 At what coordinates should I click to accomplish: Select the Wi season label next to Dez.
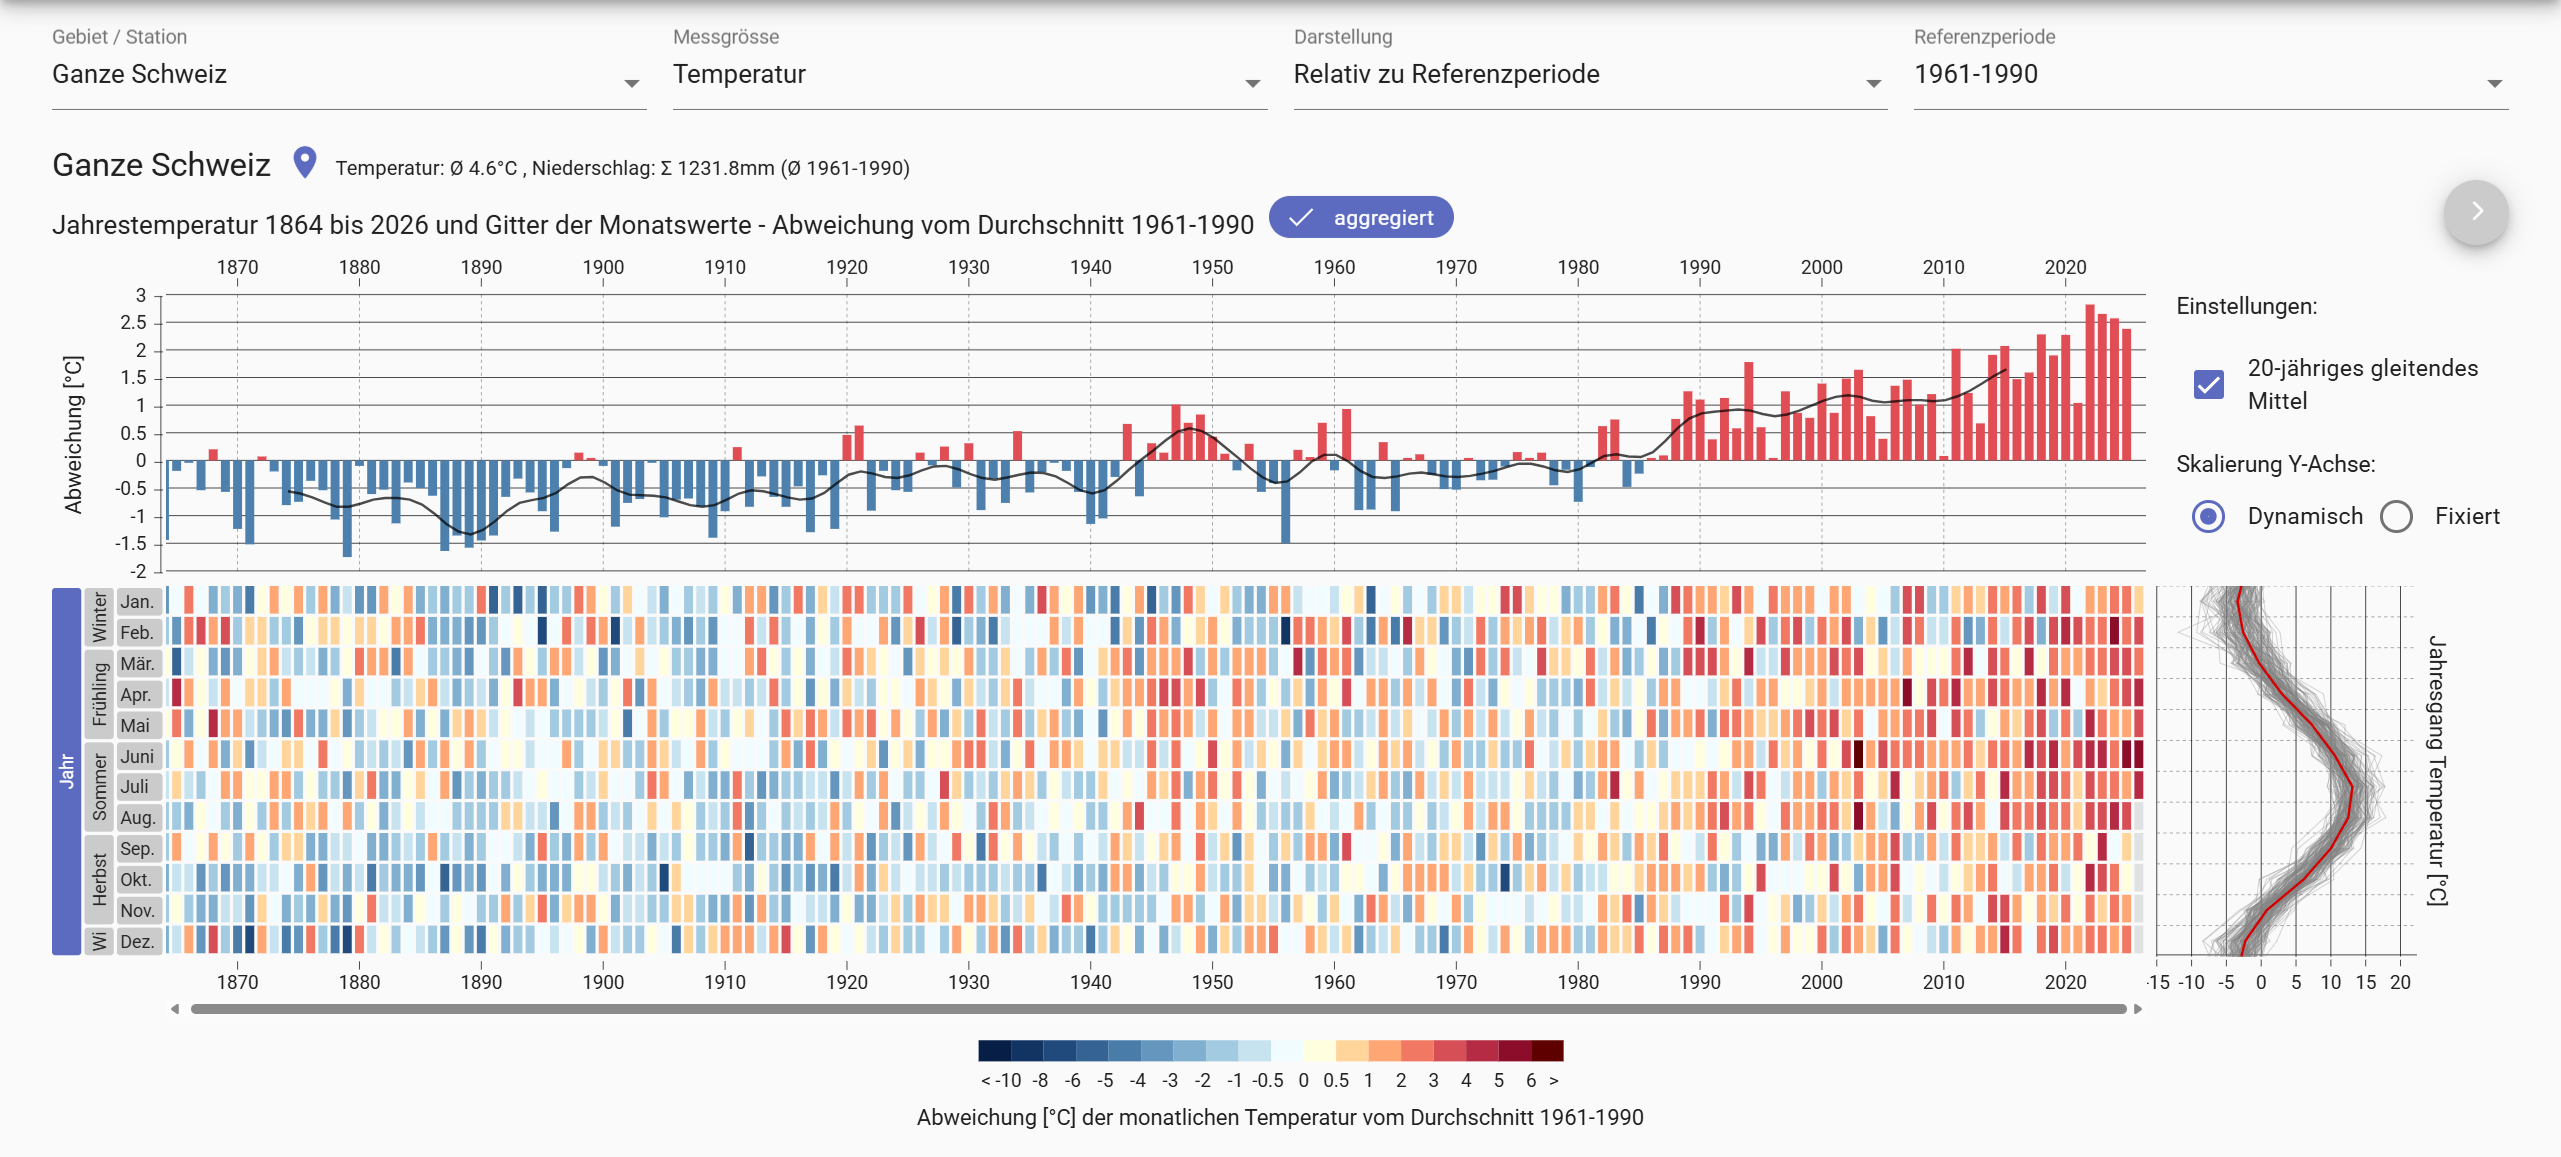point(99,941)
